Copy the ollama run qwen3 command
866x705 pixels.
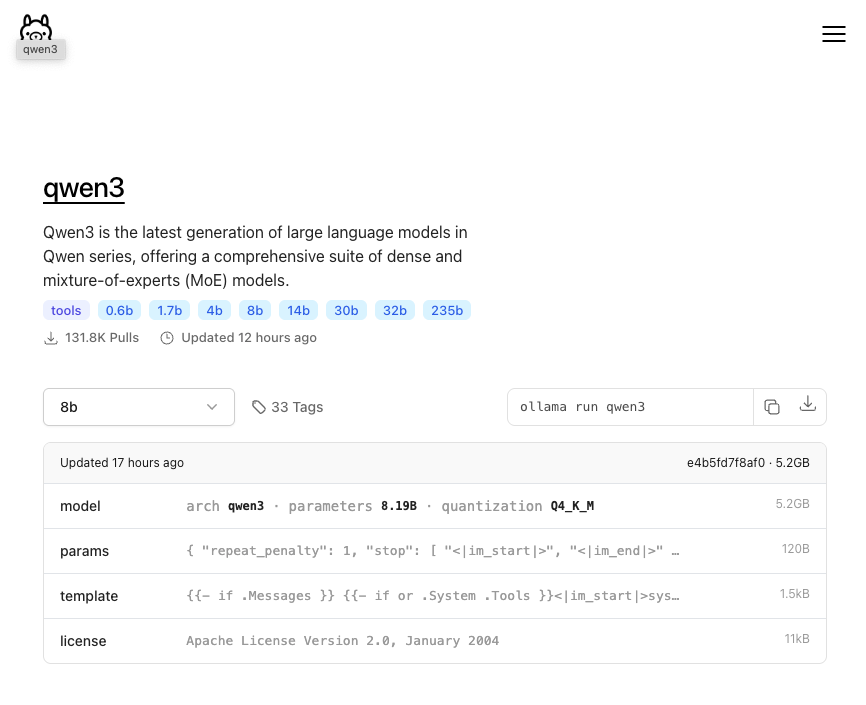coord(772,407)
